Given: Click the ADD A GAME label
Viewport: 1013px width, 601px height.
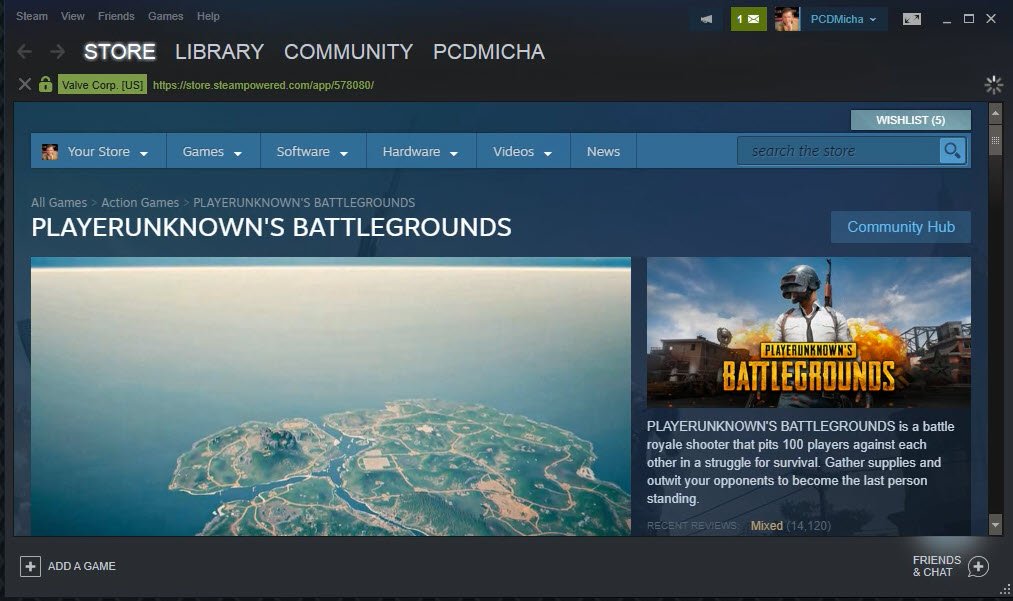Looking at the screenshot, I should (81, 566).
